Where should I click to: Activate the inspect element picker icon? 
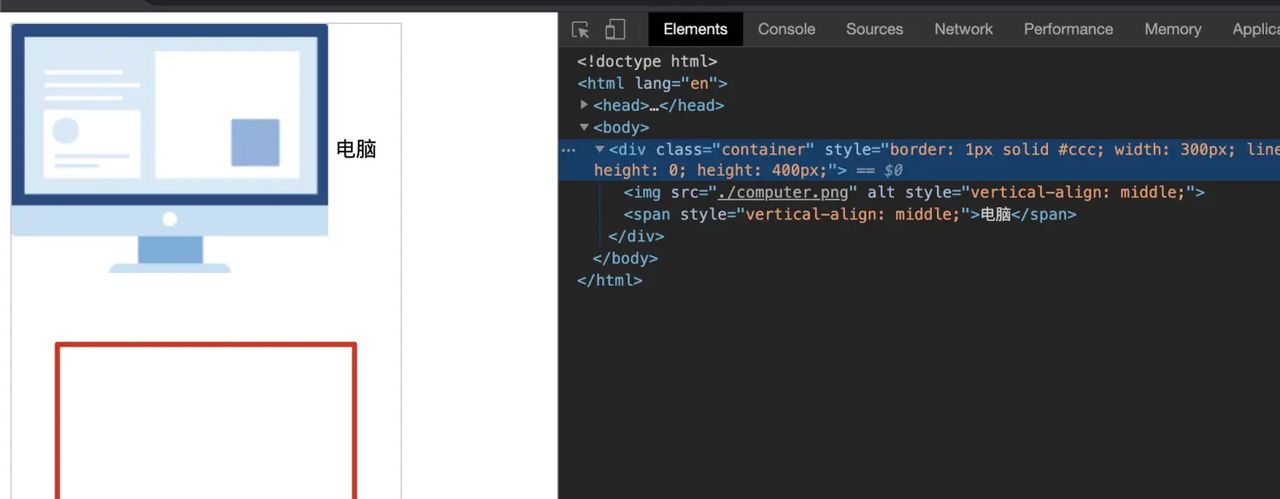click(x=581, y=29)
